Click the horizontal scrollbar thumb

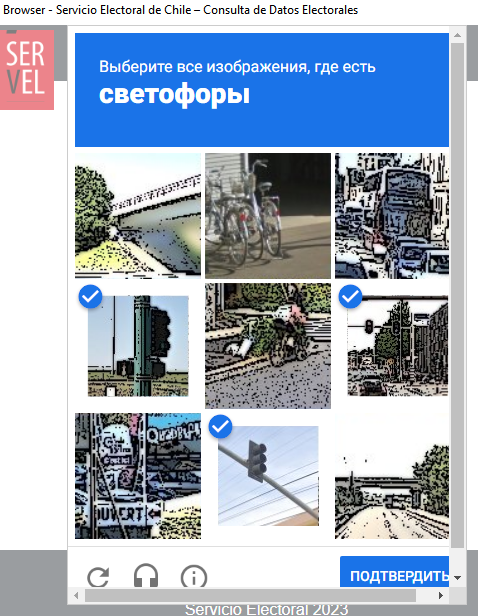(250, 595)
